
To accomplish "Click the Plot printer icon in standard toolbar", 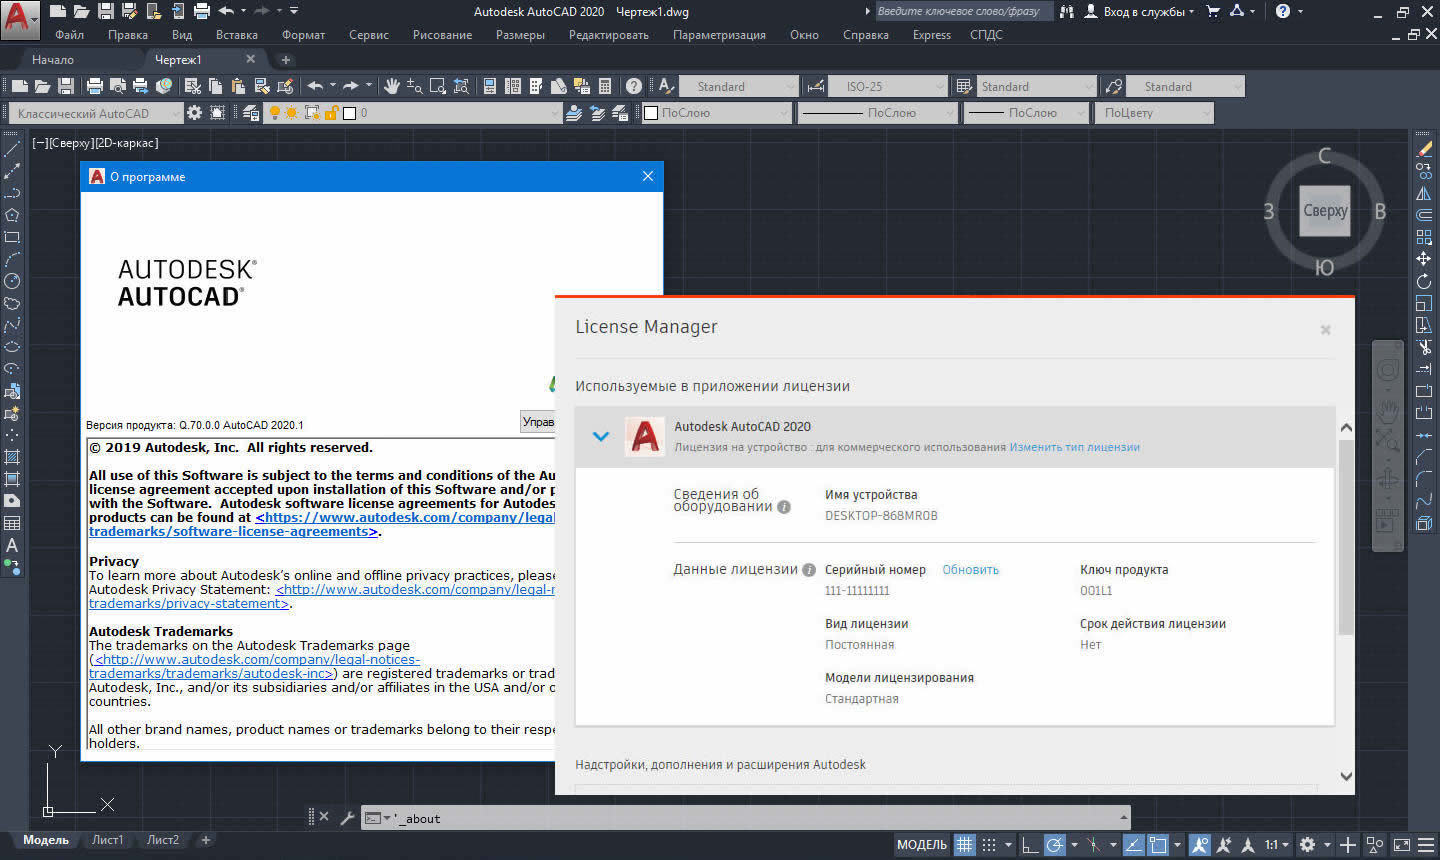I will (95, 86).
